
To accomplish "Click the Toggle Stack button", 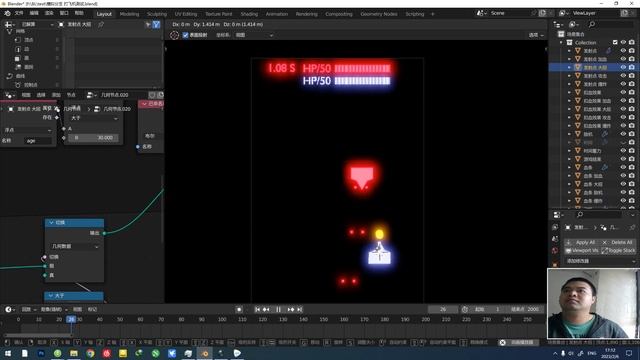I will [x=618, y=251].
